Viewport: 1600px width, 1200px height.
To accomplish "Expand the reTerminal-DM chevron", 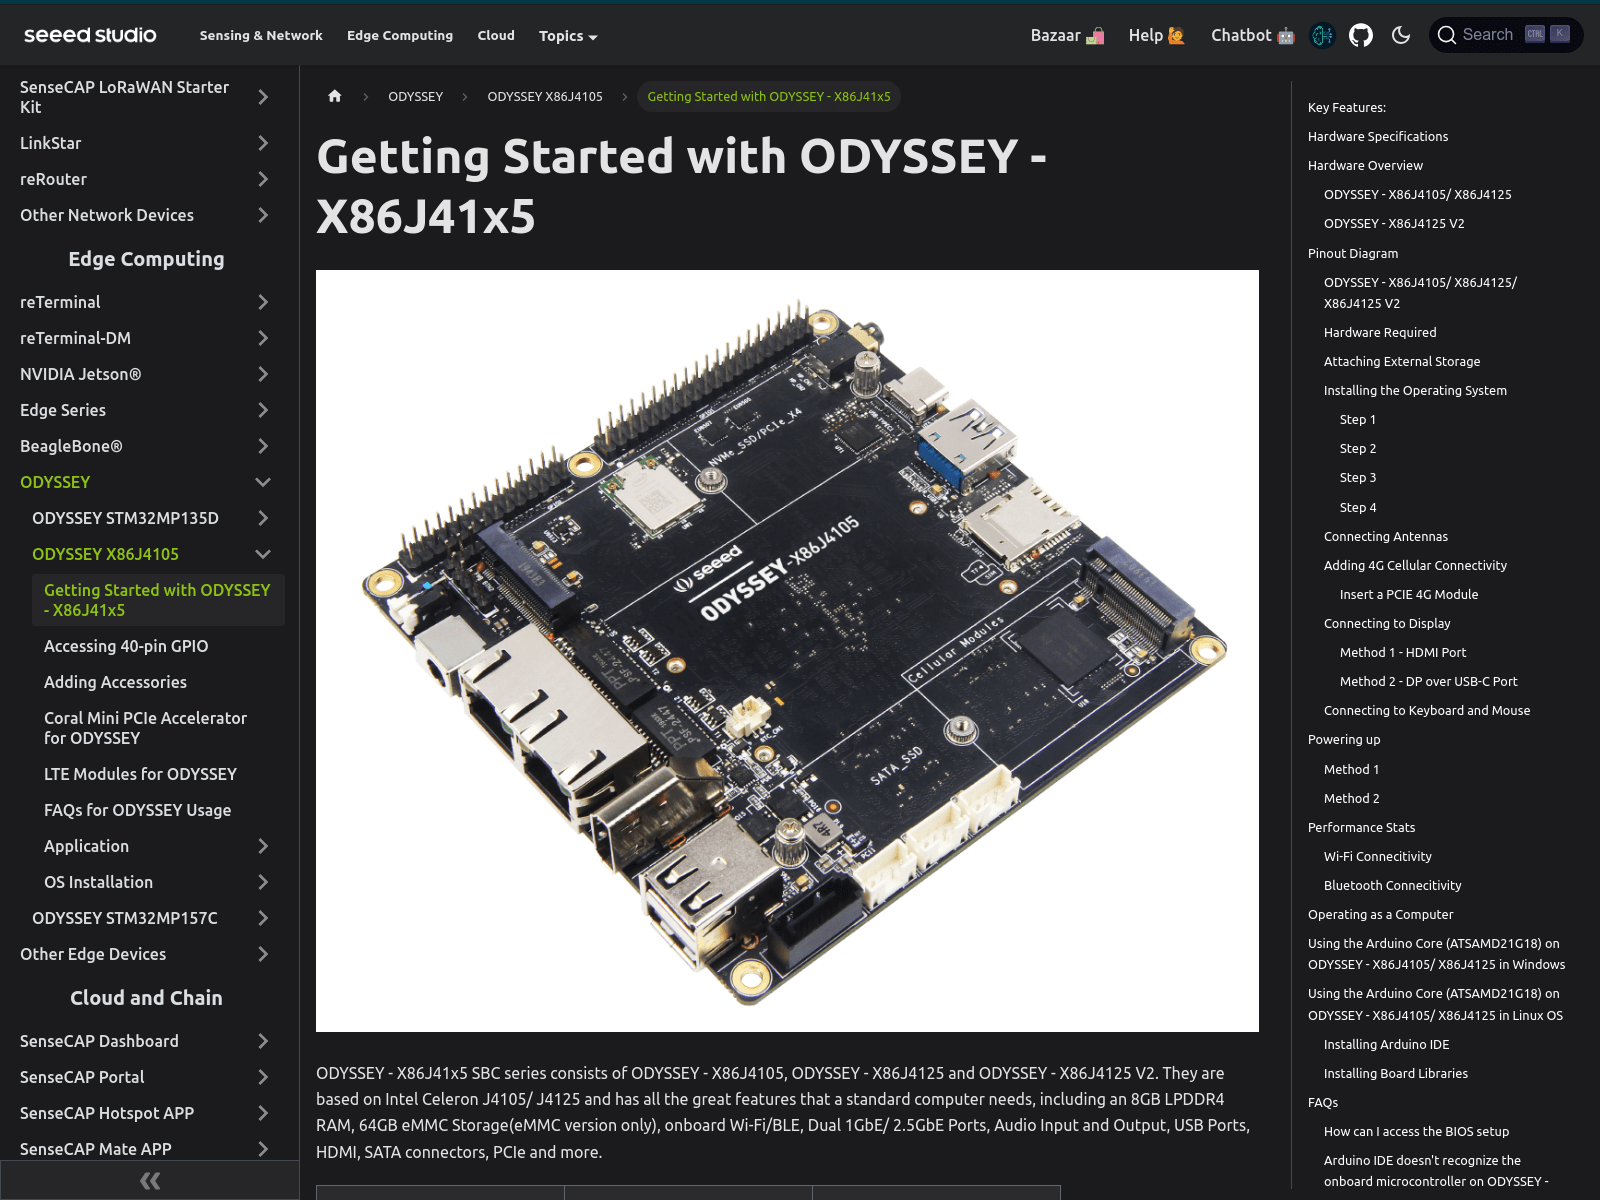I will pyautogui.click(x=263, y=338).
